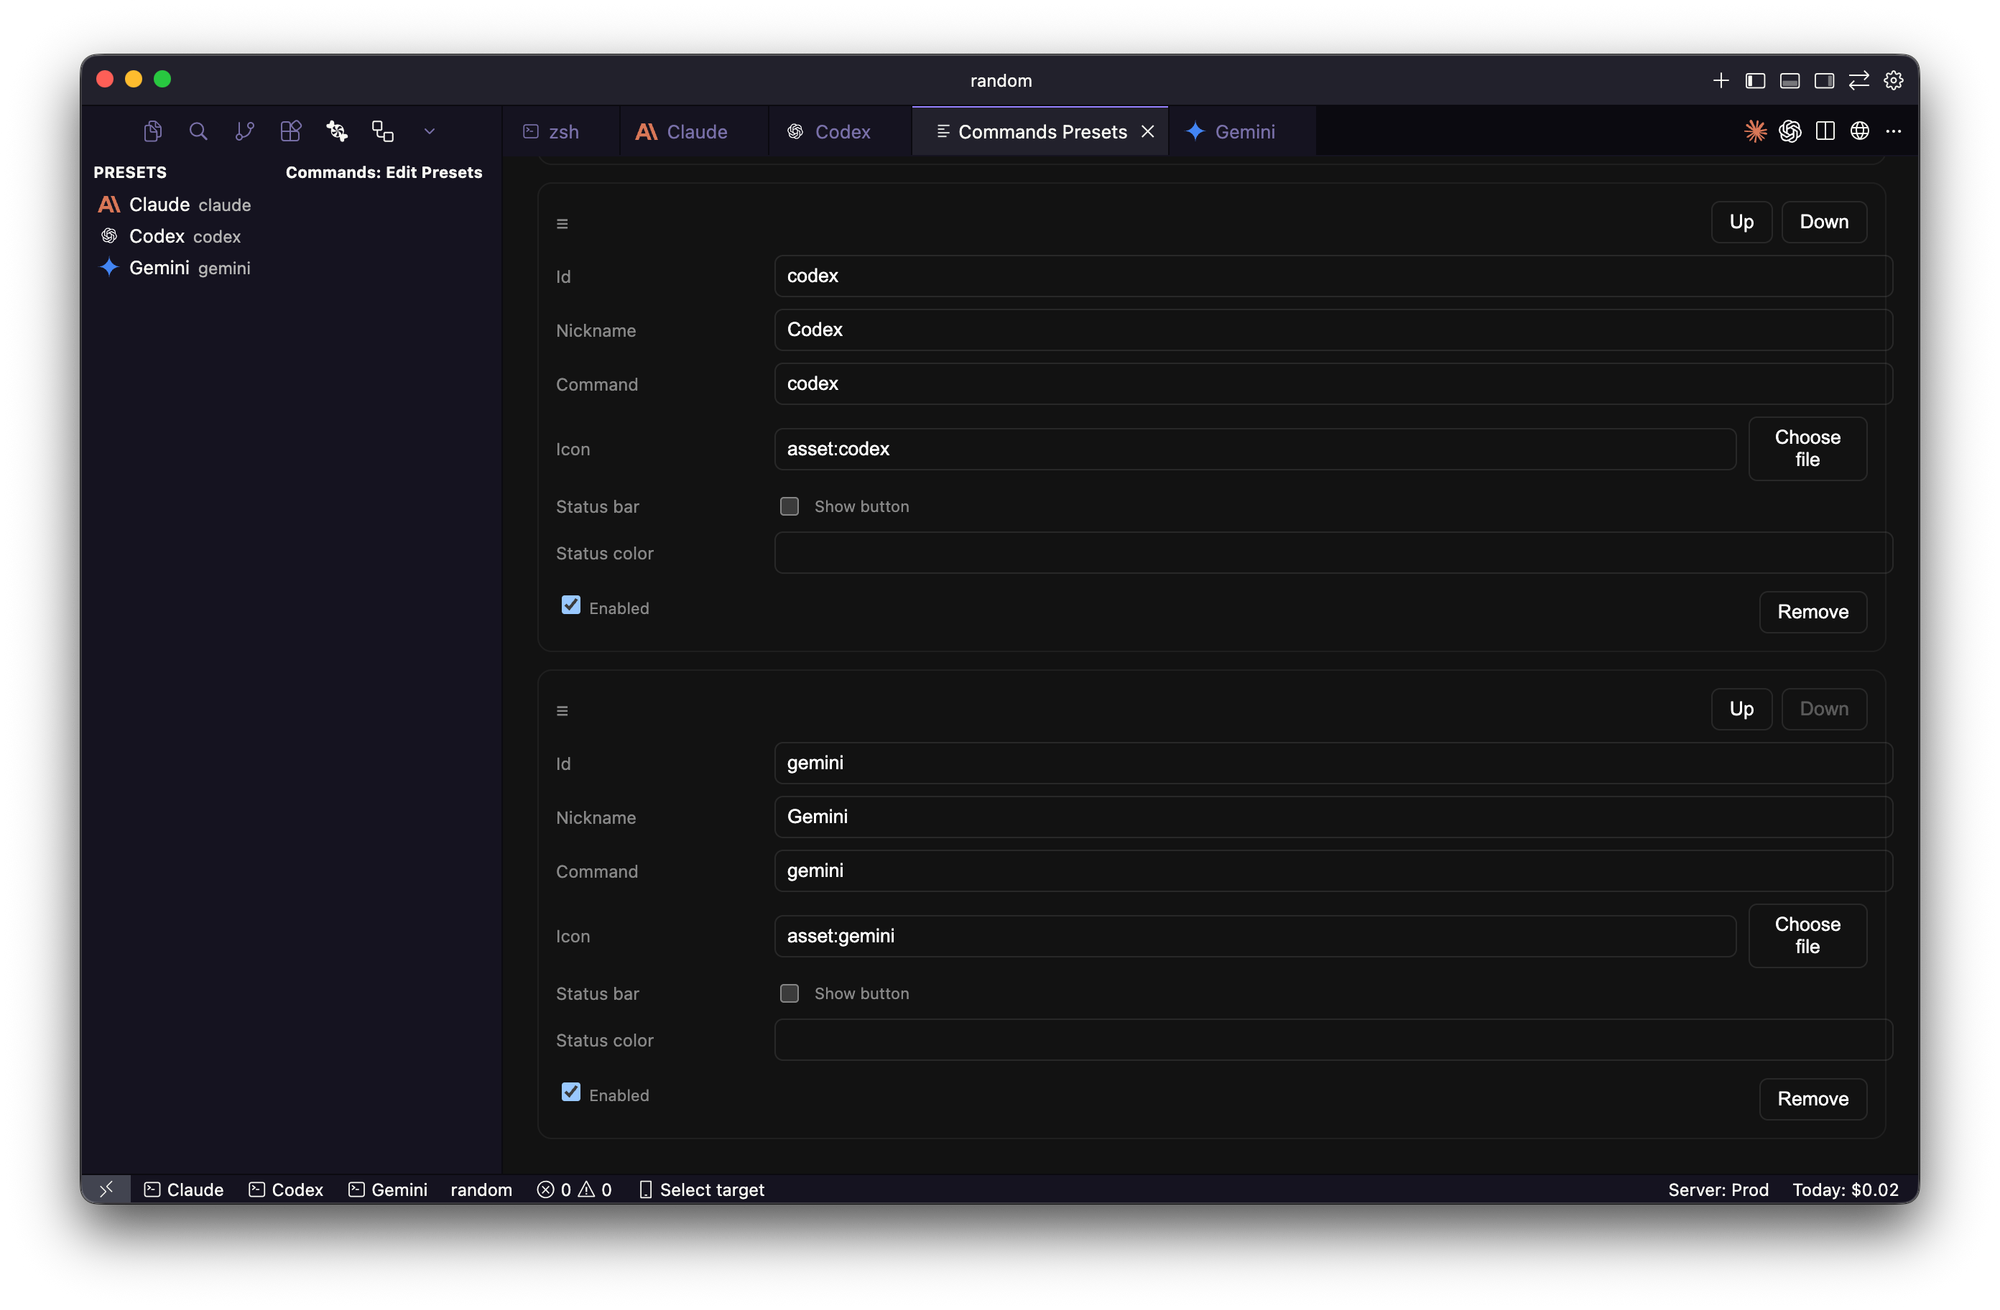Click the Codex preset drag handle
Image resolution: width=2000 pixels, height=1310 pixels.
(x=562, y=223)
